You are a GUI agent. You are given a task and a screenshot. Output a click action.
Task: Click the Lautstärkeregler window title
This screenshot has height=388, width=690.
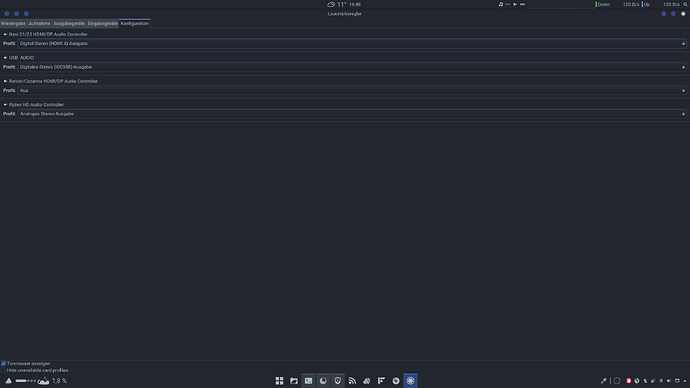click(345, 14)
